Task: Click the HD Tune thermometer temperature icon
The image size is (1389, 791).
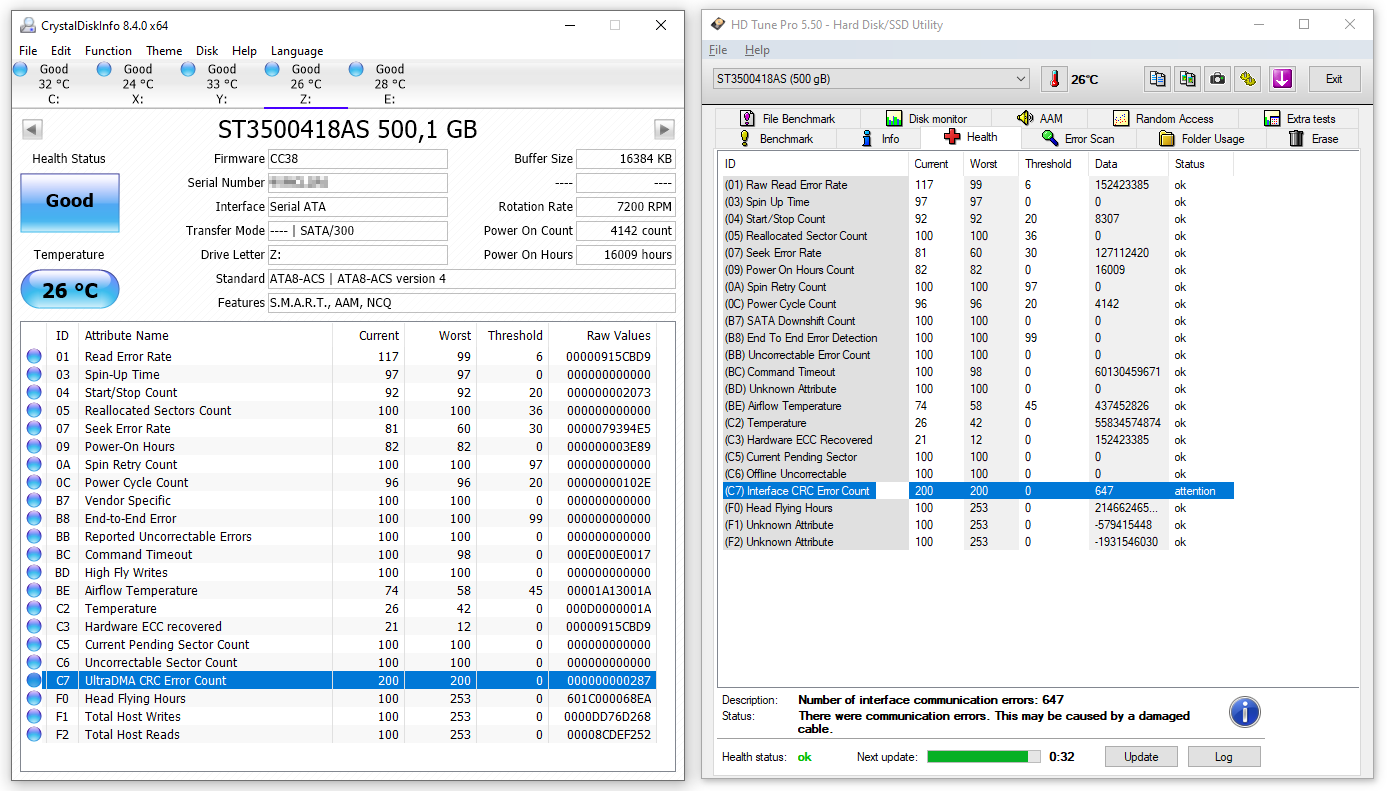Action: [1054, 79]
